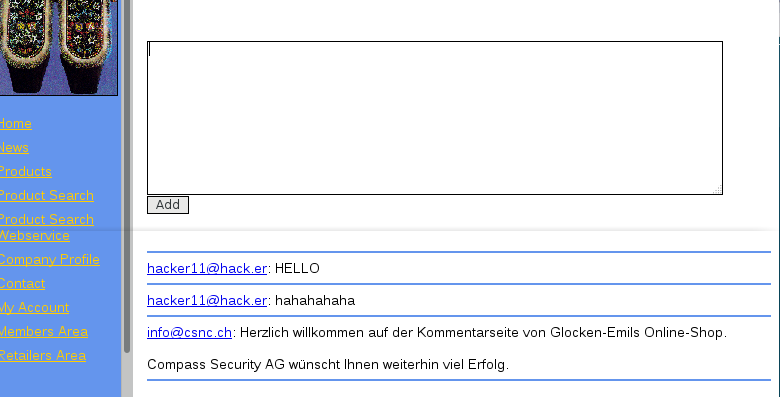Open the Members Area link
The height and width of the screenshot is (397, 780).
tap(43, 331)
